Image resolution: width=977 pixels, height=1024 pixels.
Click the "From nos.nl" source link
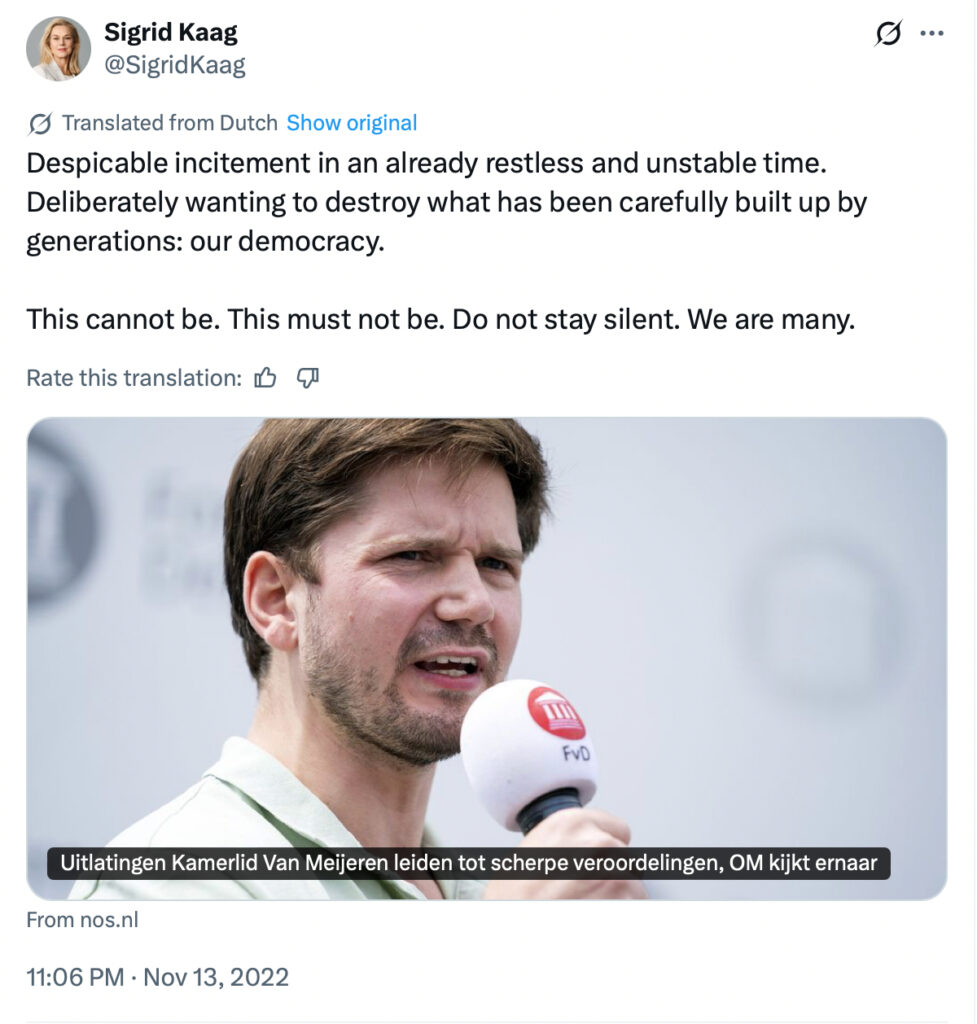tap(82, 920)
